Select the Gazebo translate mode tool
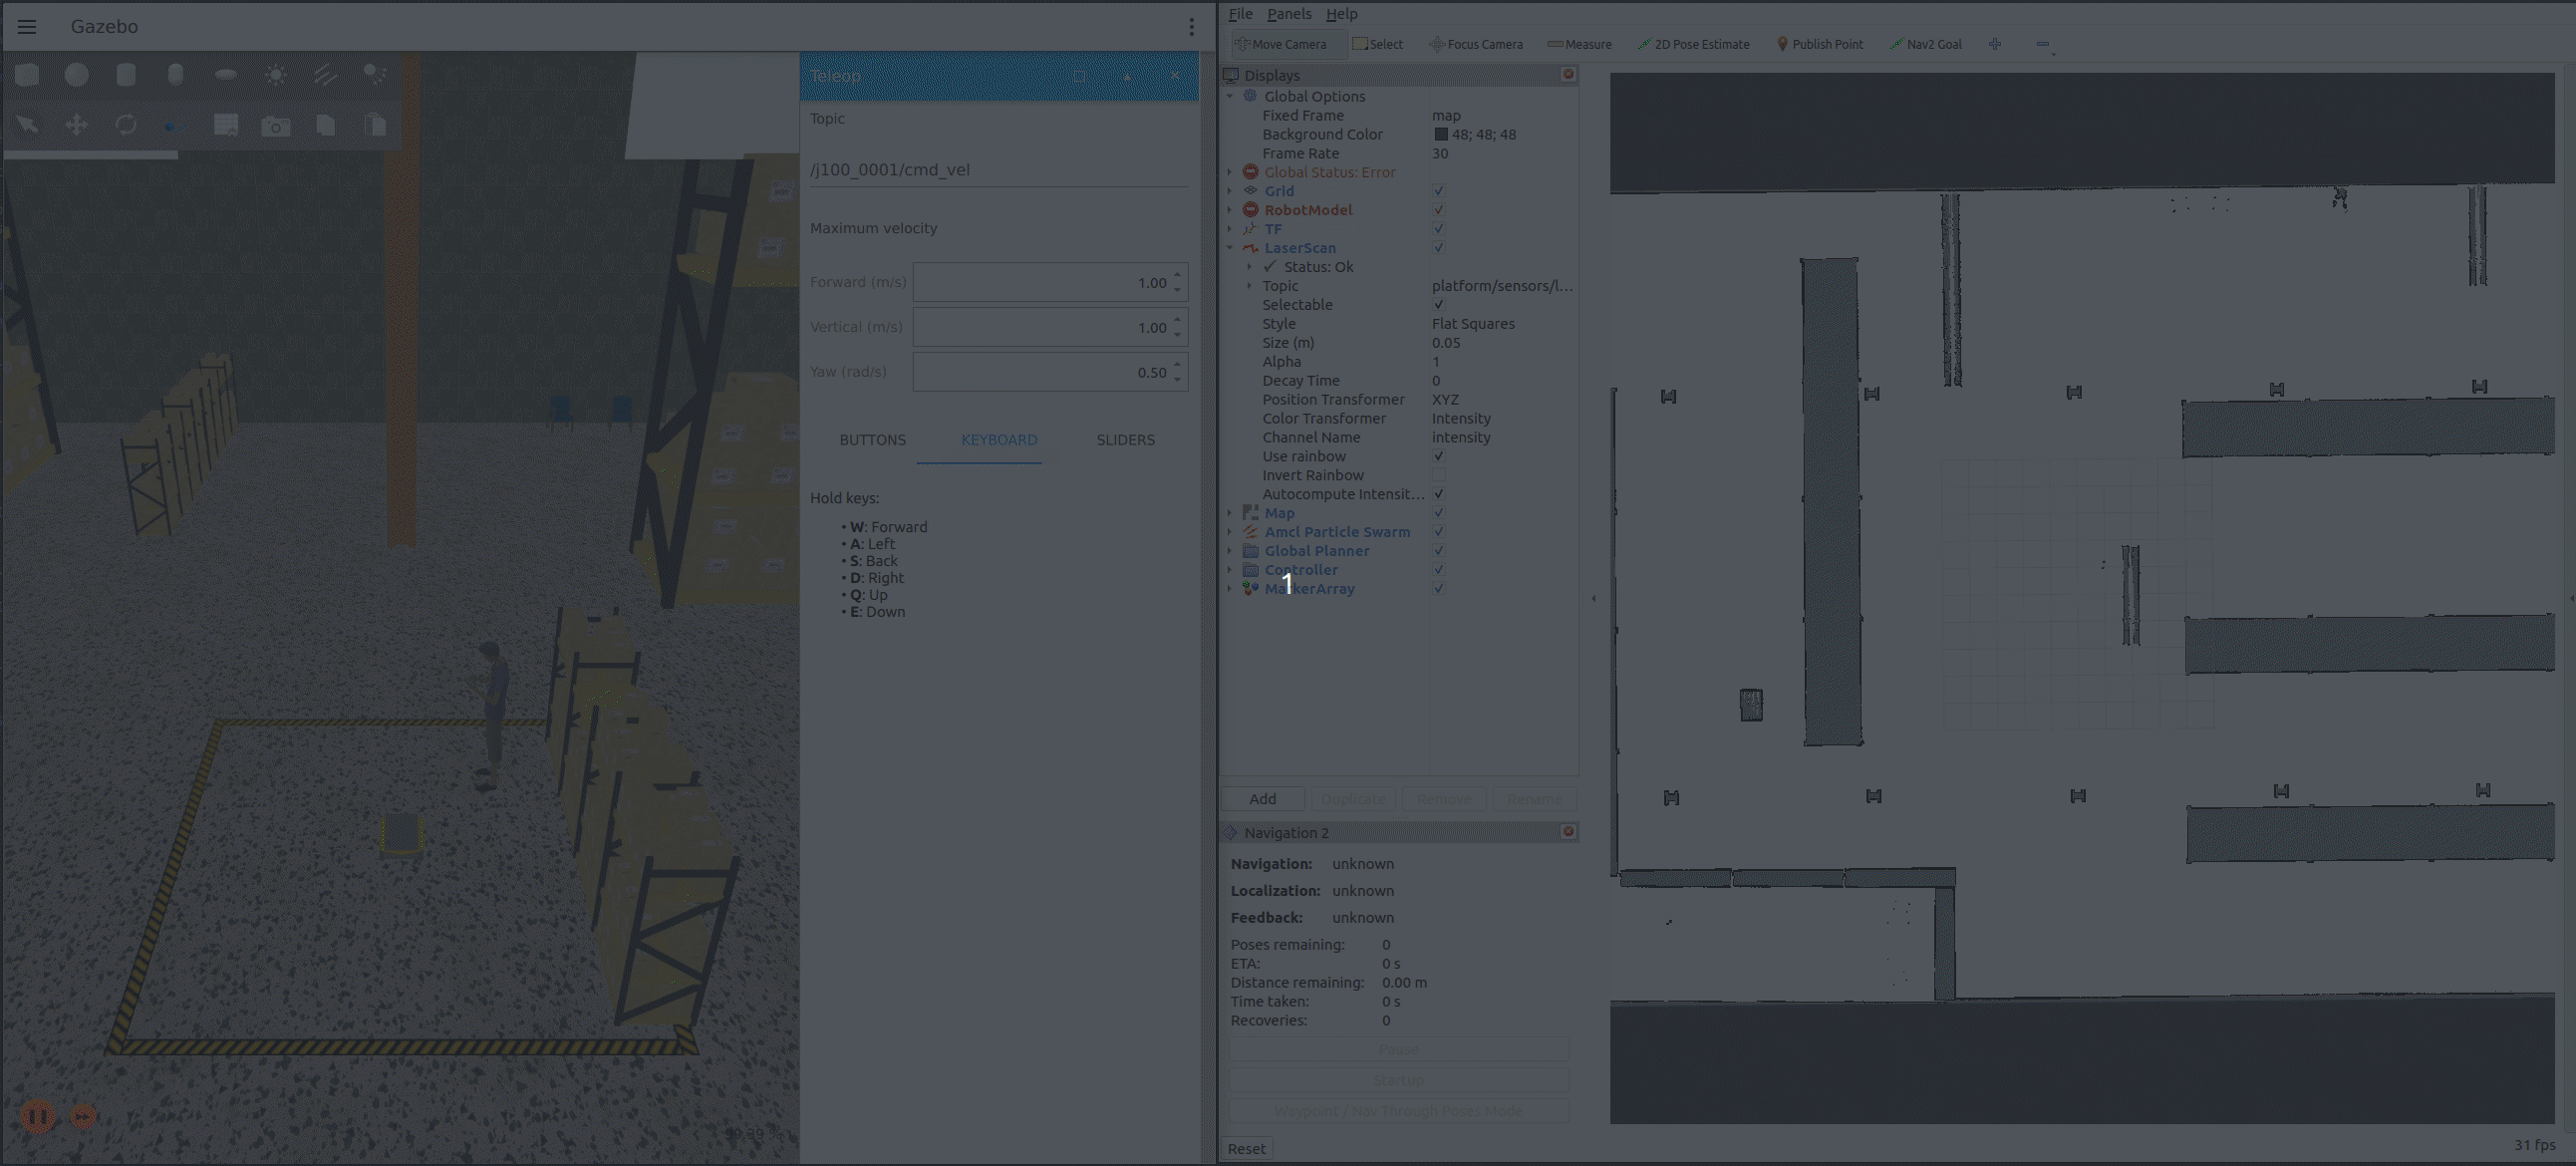The image size is (2576, 1166). tap(77, 125)
